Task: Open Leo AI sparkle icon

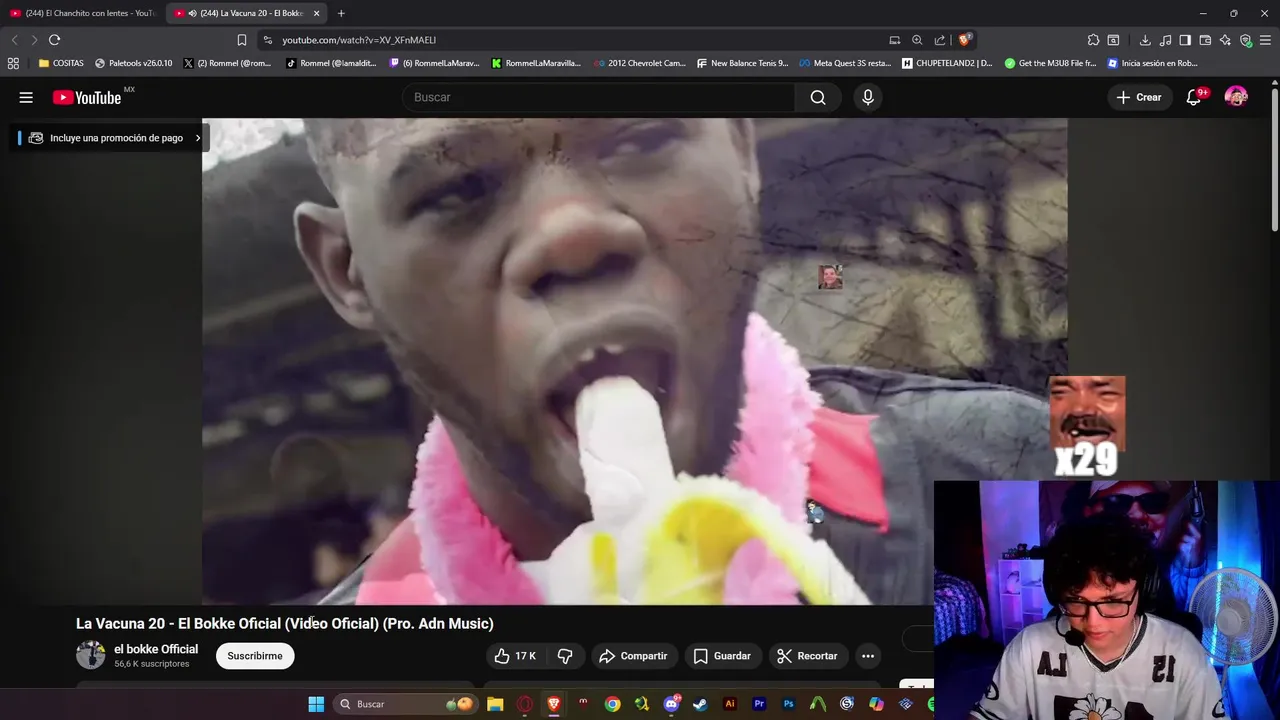Action: 1225,40
